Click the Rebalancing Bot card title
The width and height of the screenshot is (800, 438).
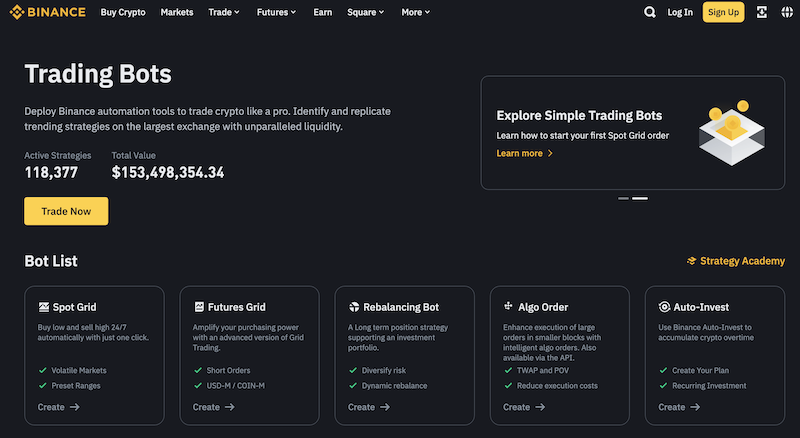(401, 307)
